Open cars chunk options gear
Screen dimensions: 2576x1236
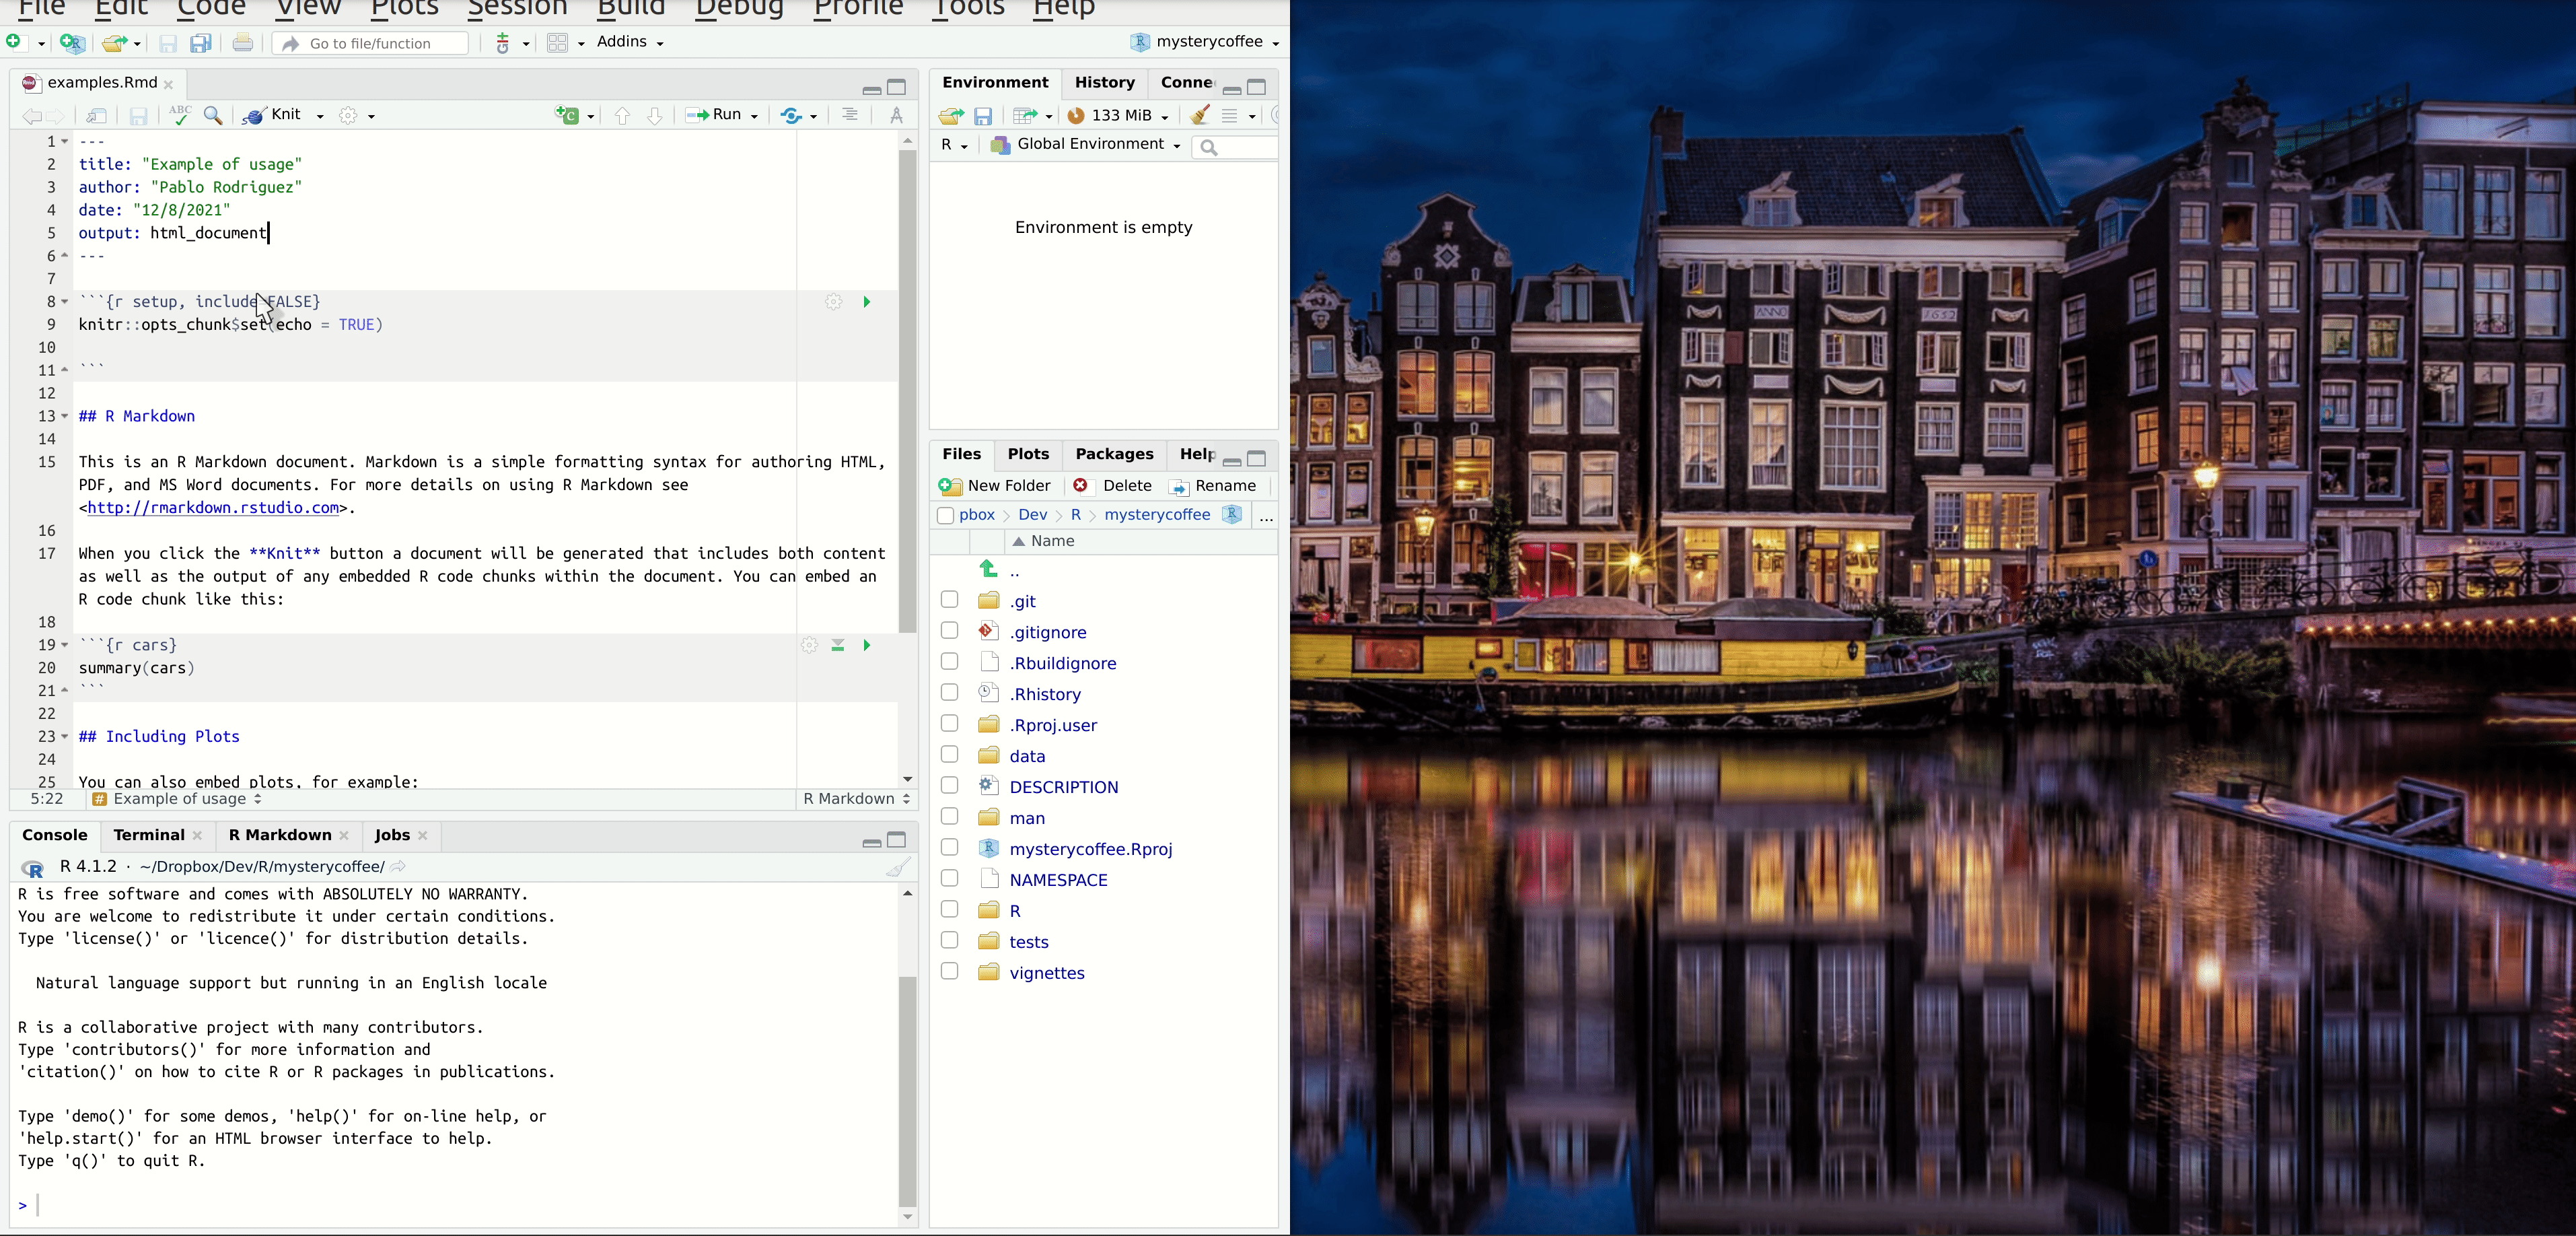(x=810, y=646)
